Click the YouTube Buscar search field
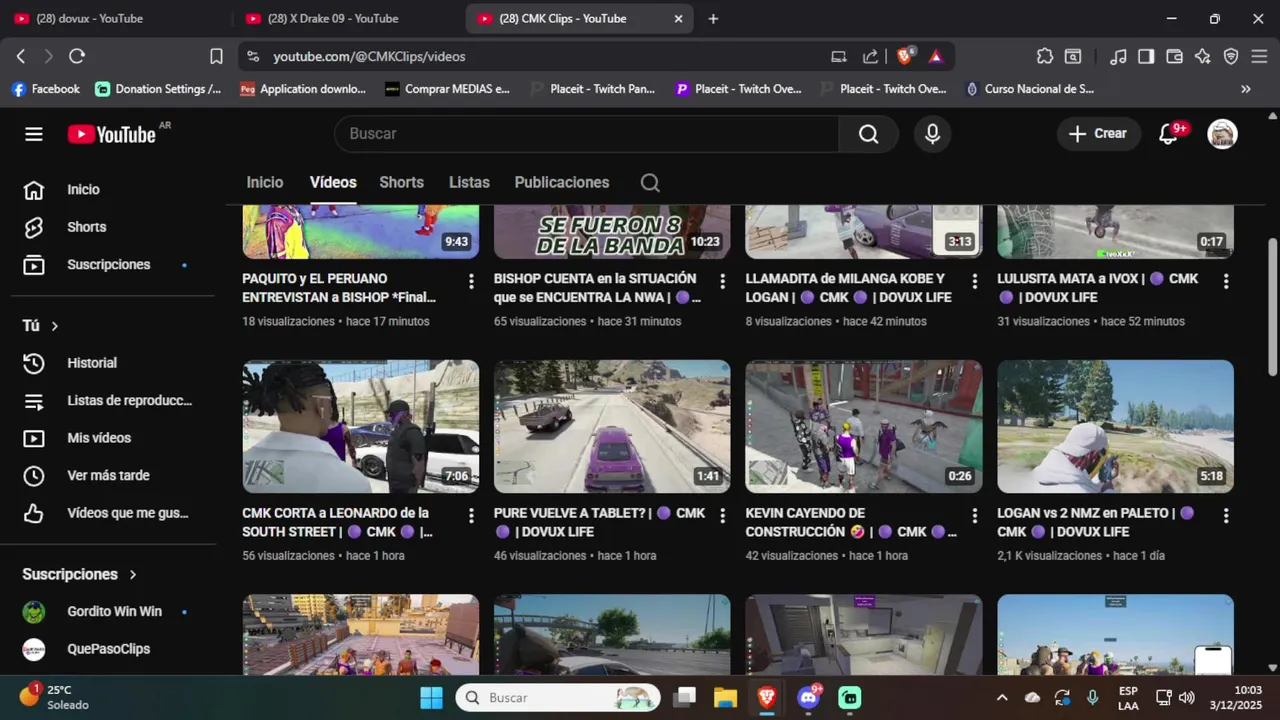Screen dimensions: 1280x720 (587, 134)
